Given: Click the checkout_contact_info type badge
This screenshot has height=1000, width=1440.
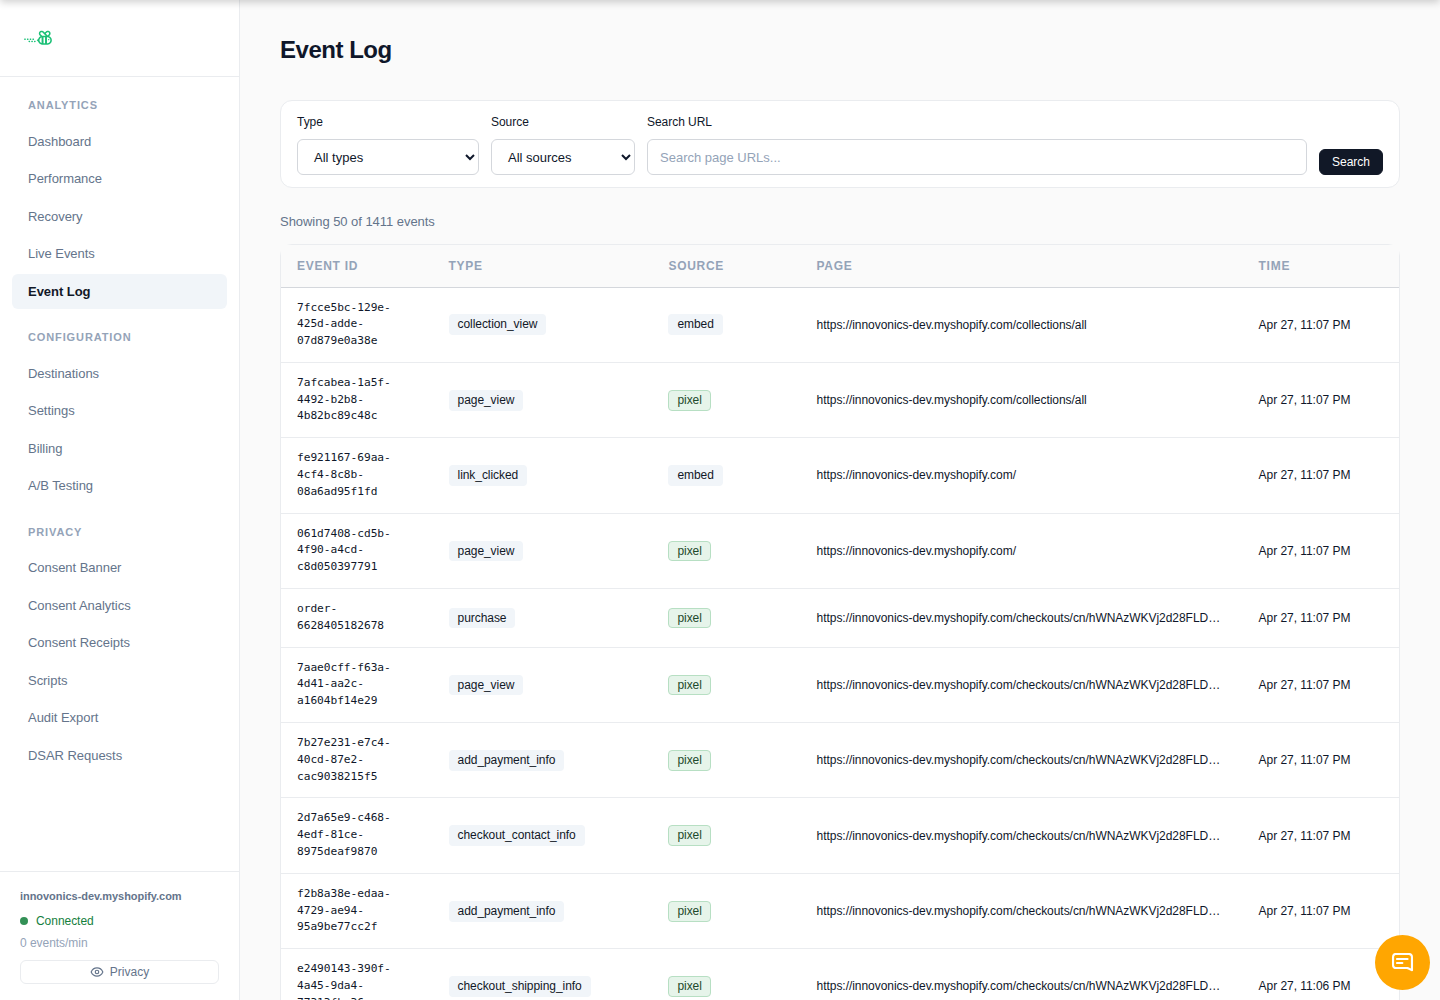Looking at the screenshot, I should (x=517, y=835).
